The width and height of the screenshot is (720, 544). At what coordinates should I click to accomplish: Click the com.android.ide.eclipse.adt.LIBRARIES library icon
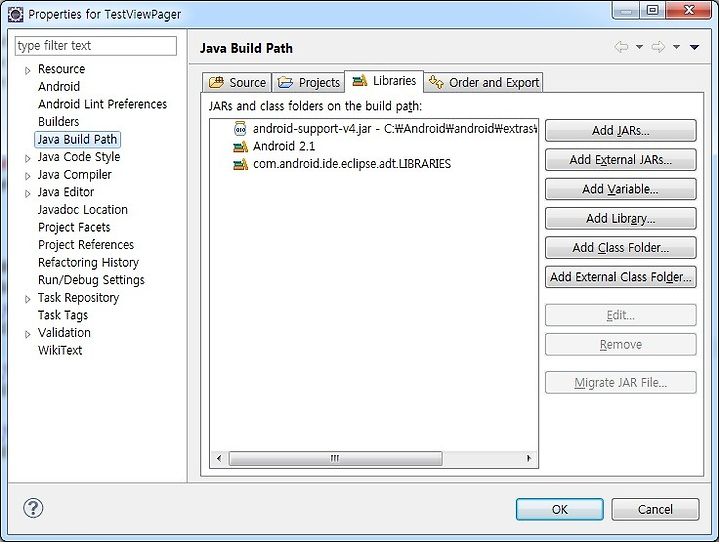pos(240,164)
